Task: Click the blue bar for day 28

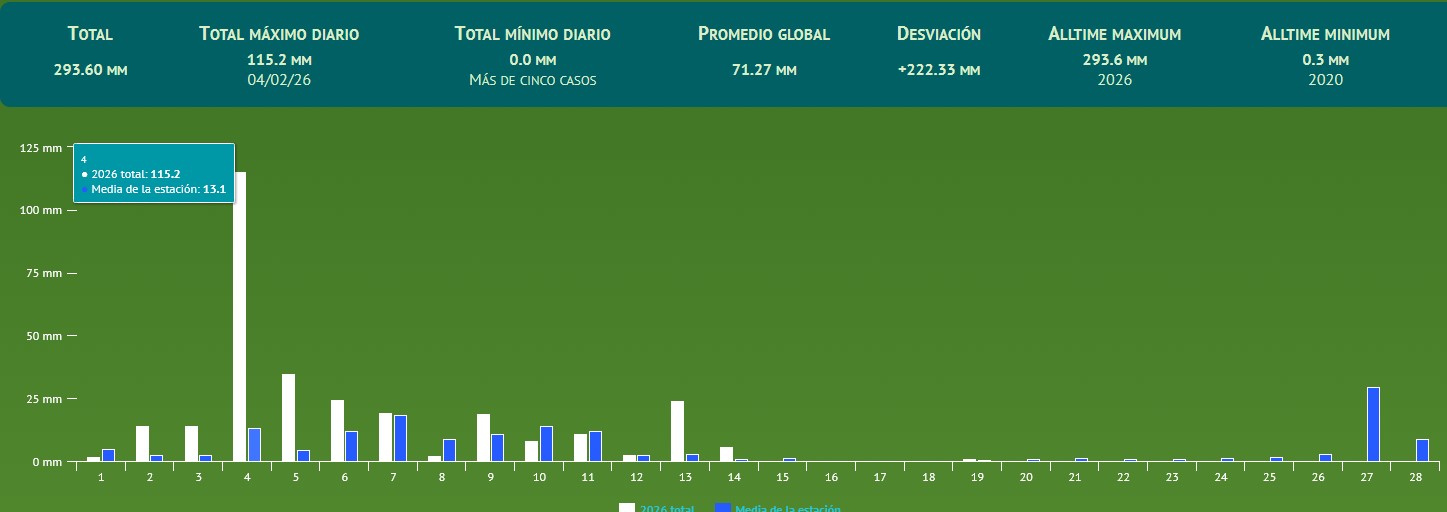Action: tap(1422, 450)
